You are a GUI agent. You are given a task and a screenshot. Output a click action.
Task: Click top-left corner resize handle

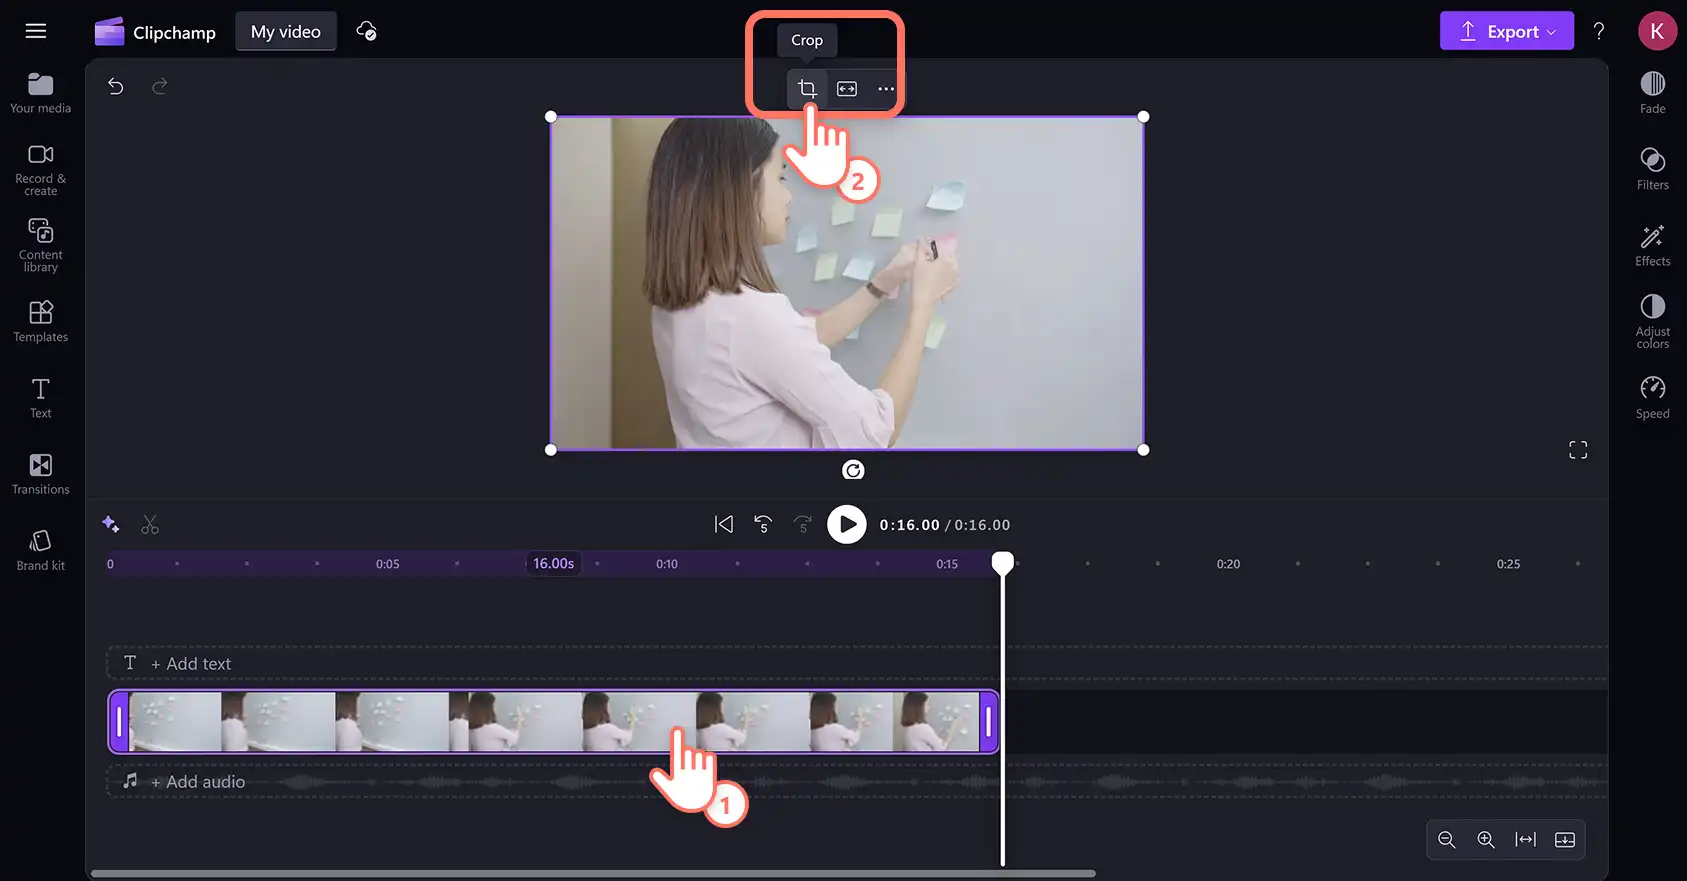551,117
